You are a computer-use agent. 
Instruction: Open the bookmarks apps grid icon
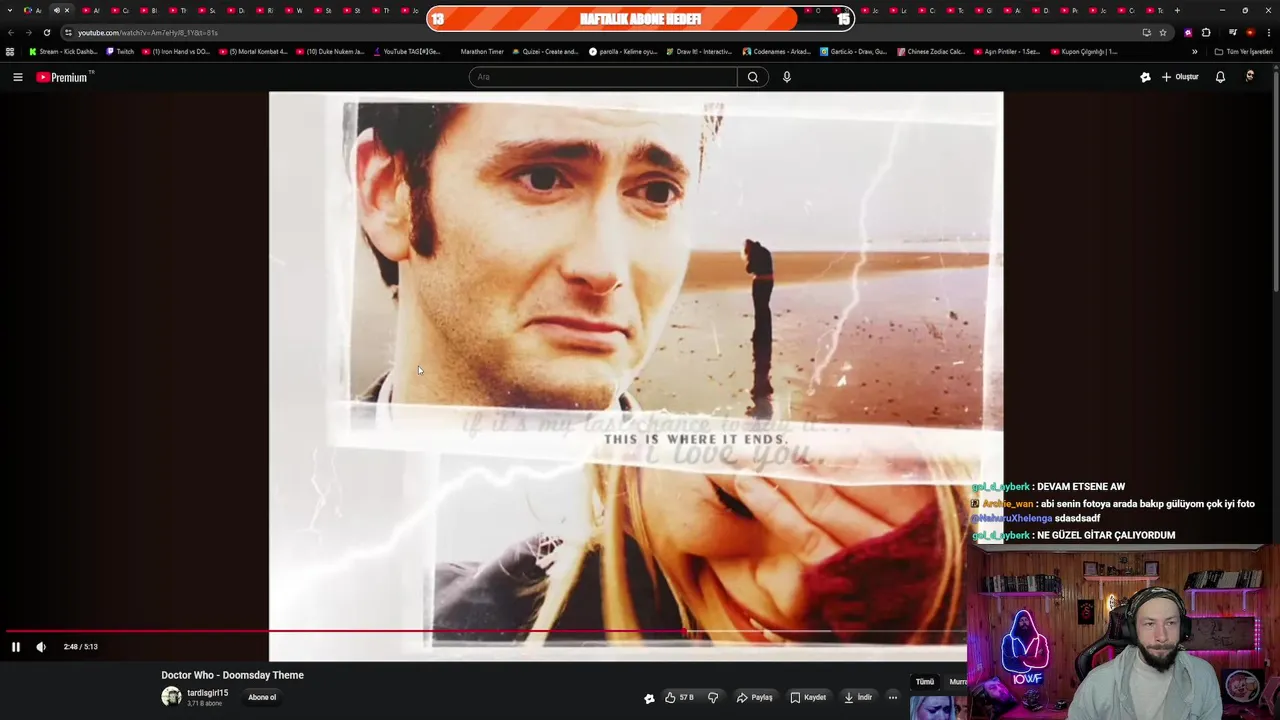point(10,52)
